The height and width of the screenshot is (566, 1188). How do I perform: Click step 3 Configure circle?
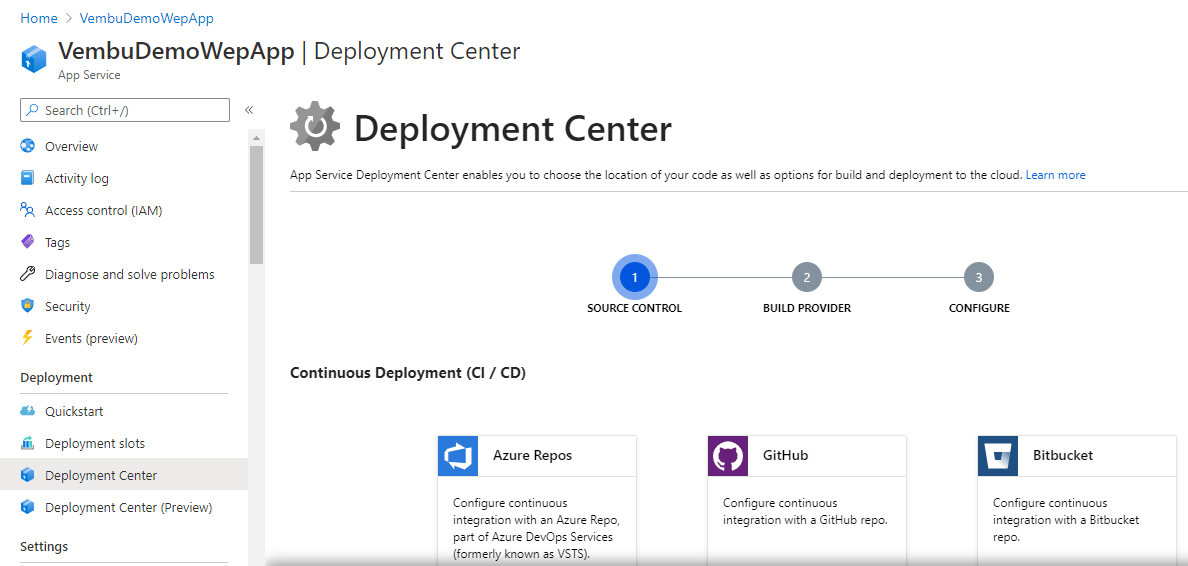[979, 277]
